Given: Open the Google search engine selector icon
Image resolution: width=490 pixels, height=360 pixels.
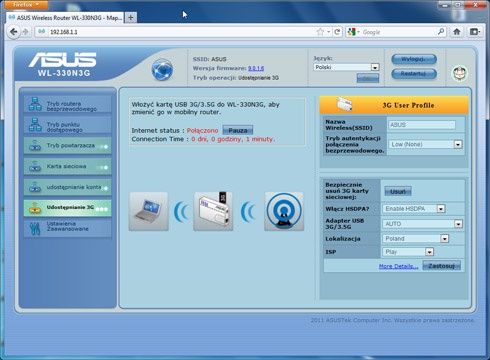Looking at the screenshot, I should coord(352,32).
